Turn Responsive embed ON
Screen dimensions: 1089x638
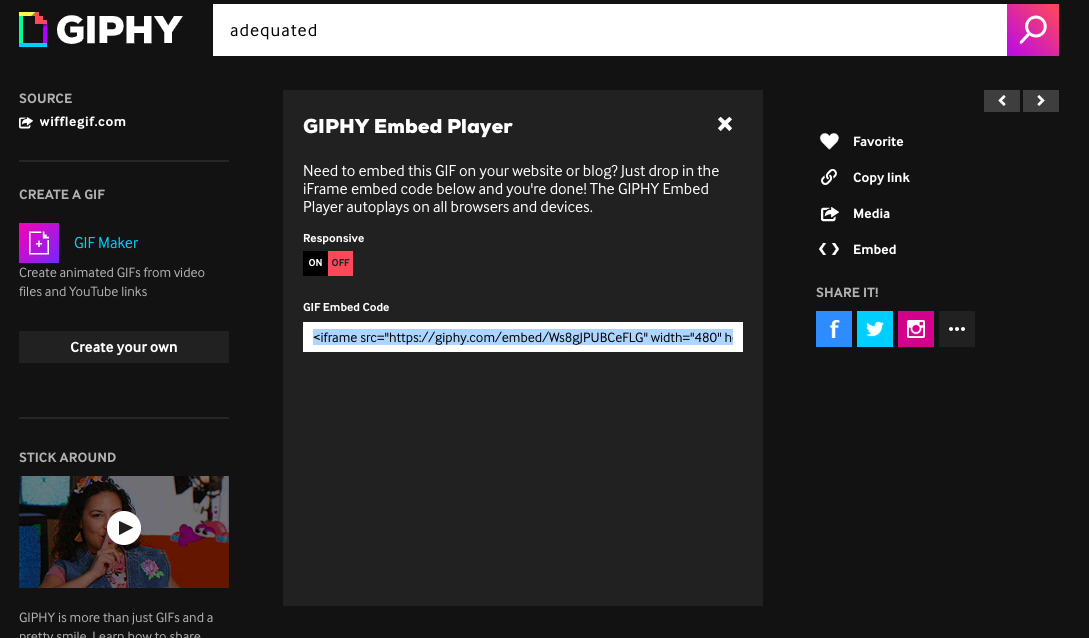(315, 263)
